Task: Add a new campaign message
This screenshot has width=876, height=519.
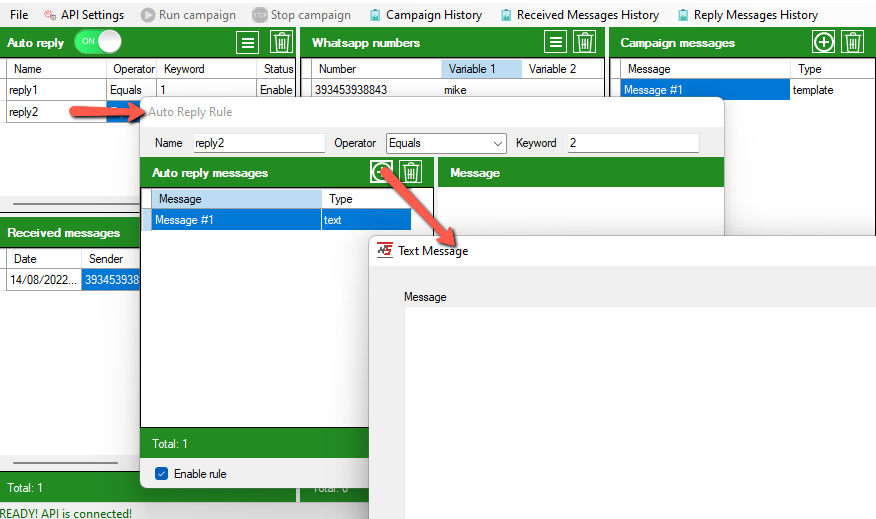Action: point(823,42)
